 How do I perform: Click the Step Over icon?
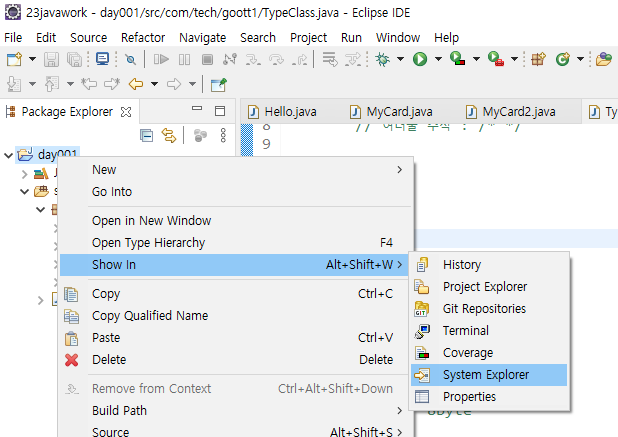(276, 60)
